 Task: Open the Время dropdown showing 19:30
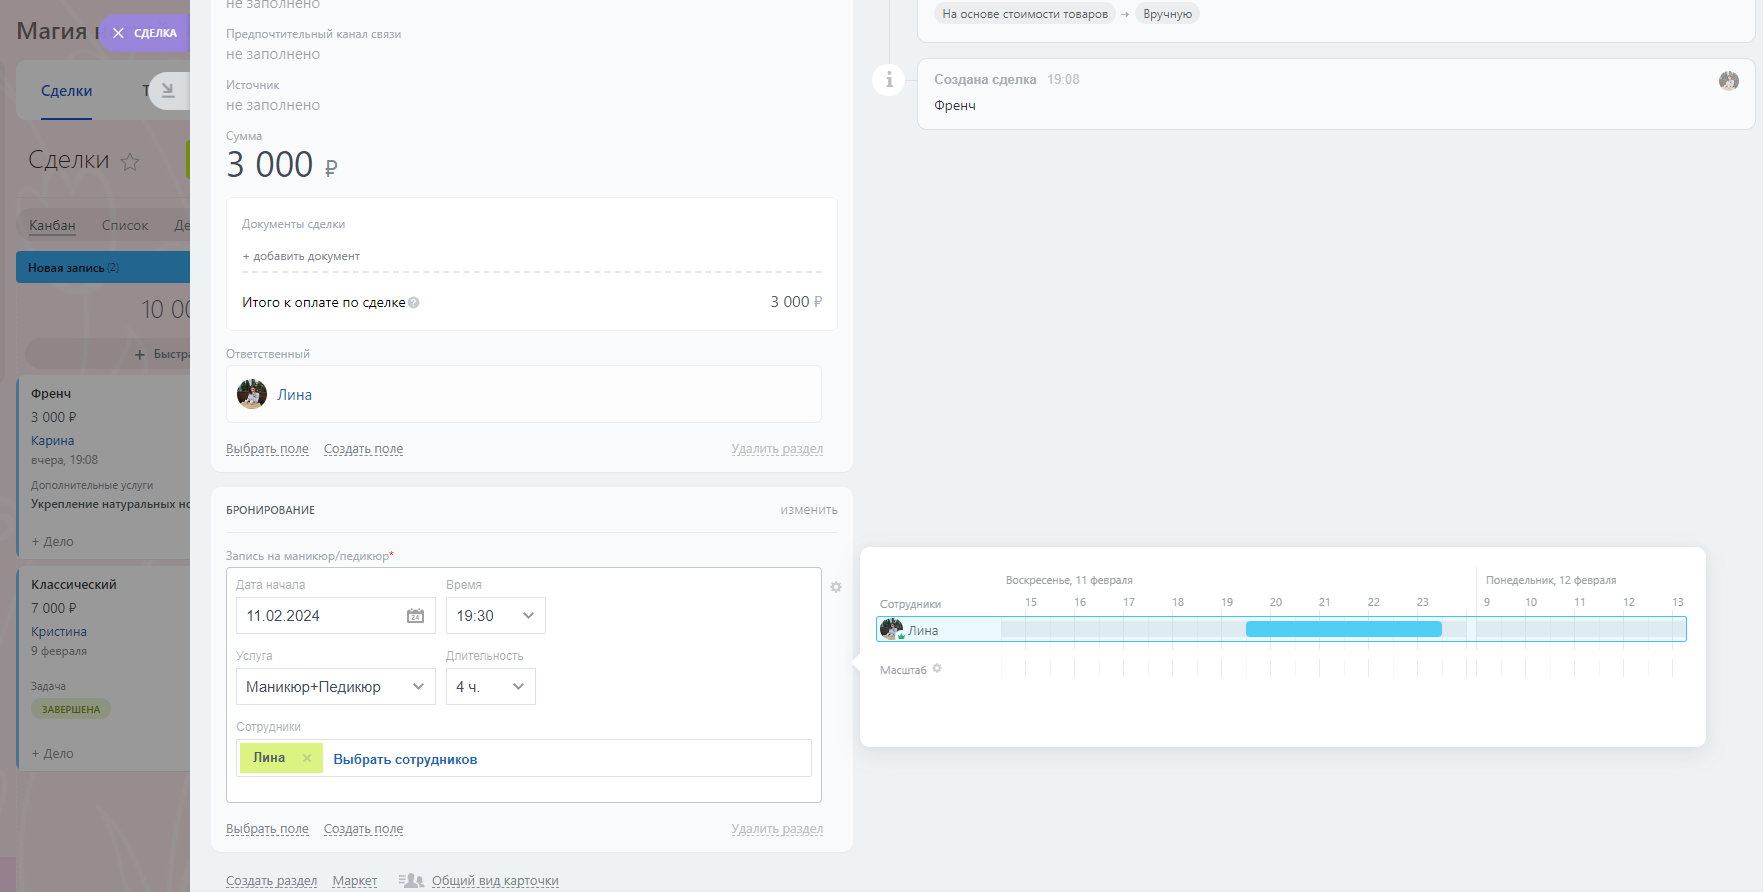[496, 616]
